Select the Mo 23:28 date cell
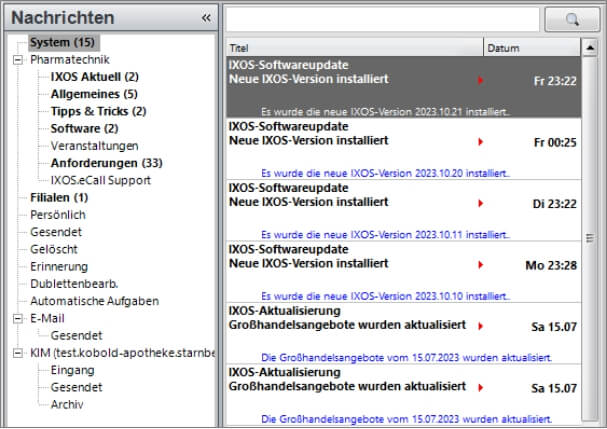 (551, 265)
